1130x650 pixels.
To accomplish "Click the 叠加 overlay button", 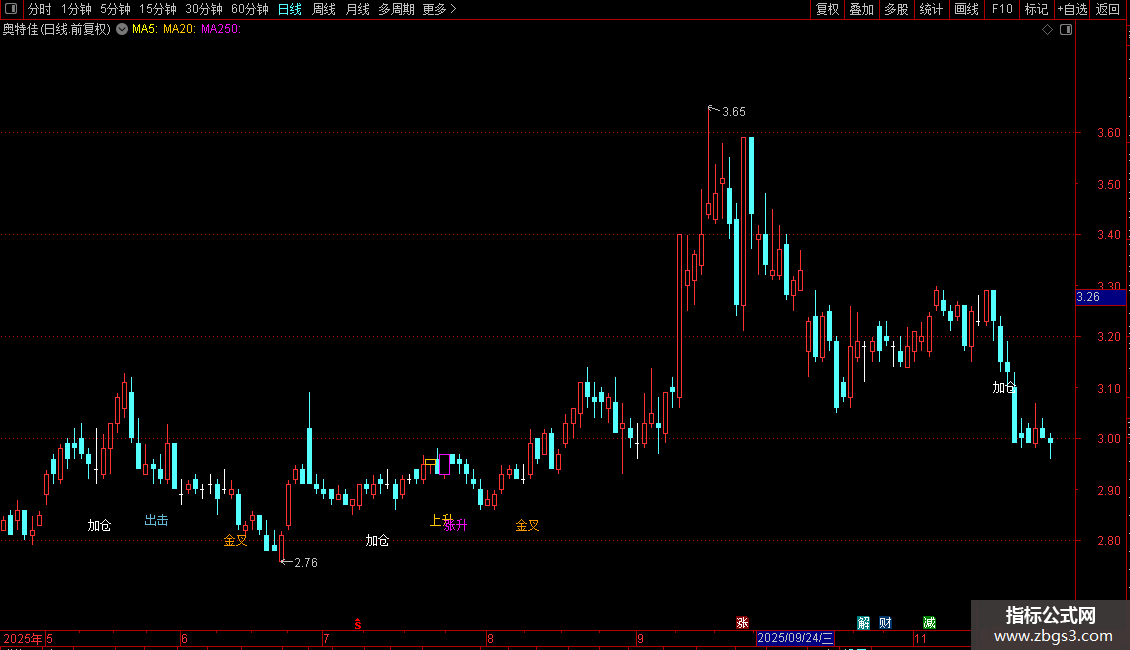I will 861,9.
